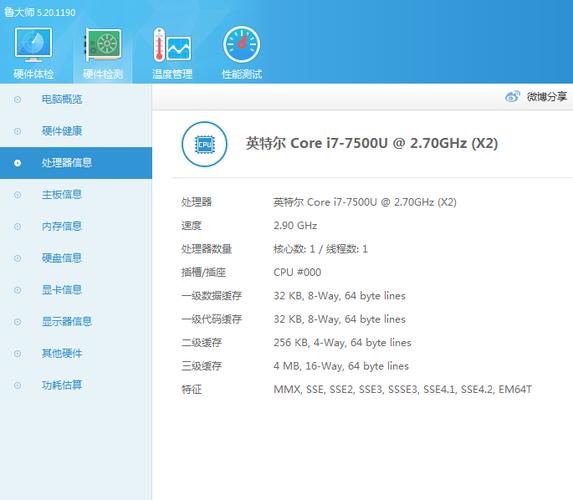Click the 2.90 GHz speed value
This screenshot has width=573, height=500.
295,226
